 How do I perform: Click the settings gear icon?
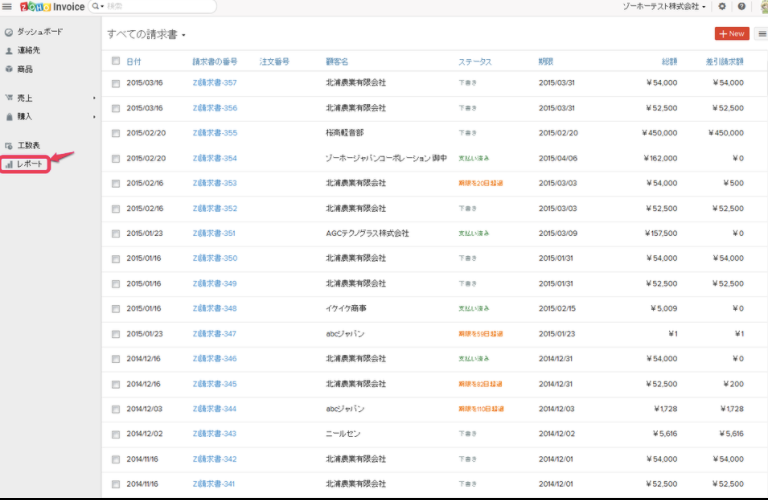click(722, 6)
